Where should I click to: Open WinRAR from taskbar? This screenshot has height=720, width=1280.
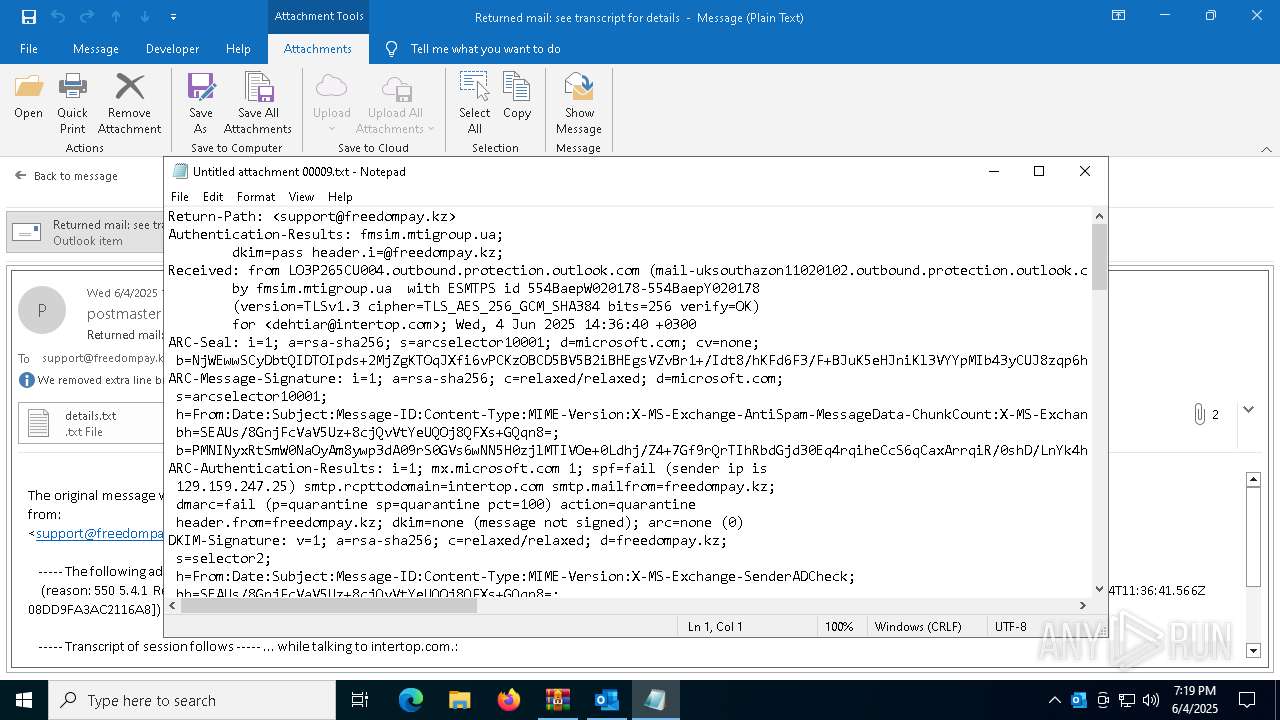pos(557,700)
